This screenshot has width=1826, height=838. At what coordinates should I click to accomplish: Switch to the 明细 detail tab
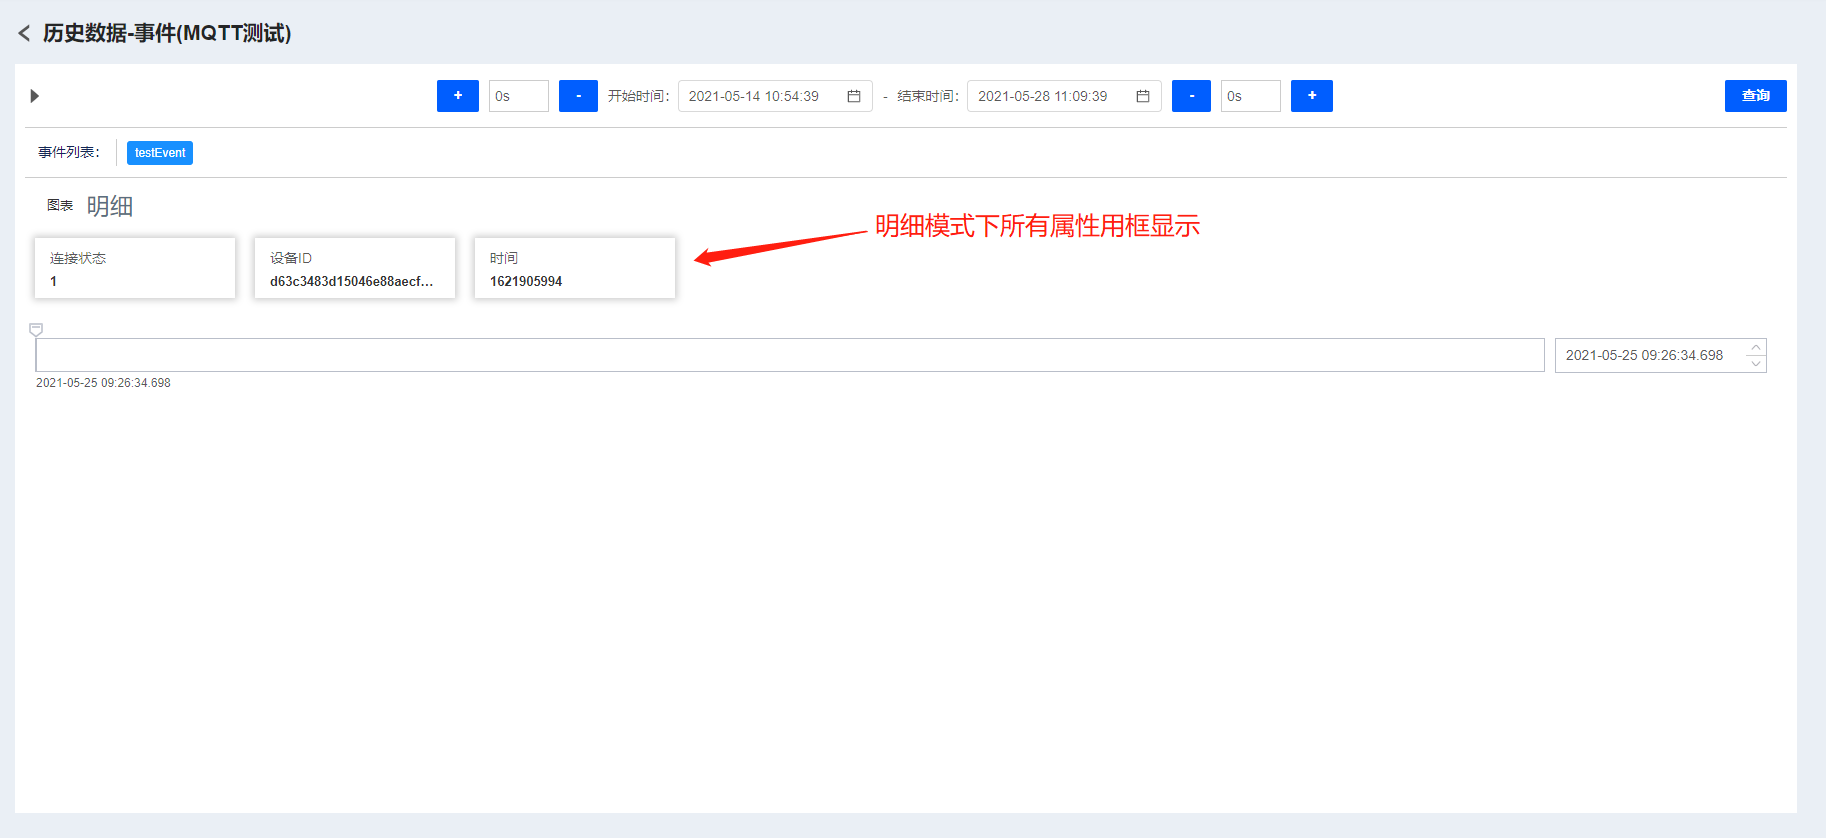tap(110, 206)
